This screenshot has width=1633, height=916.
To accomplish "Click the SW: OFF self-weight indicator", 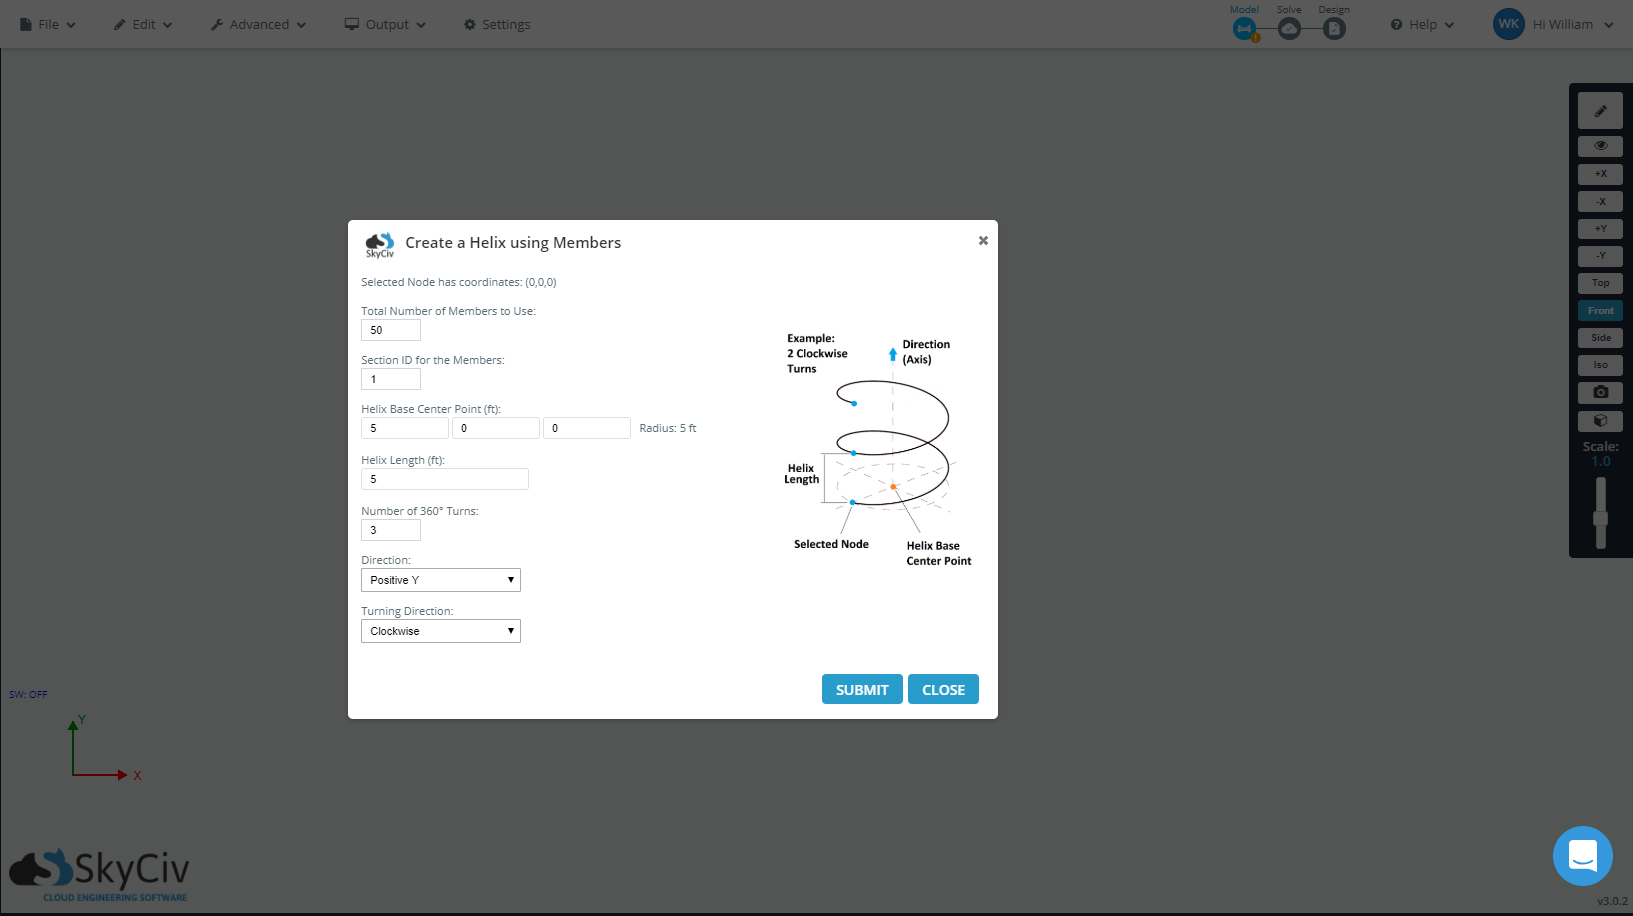I will pos(28,694).
